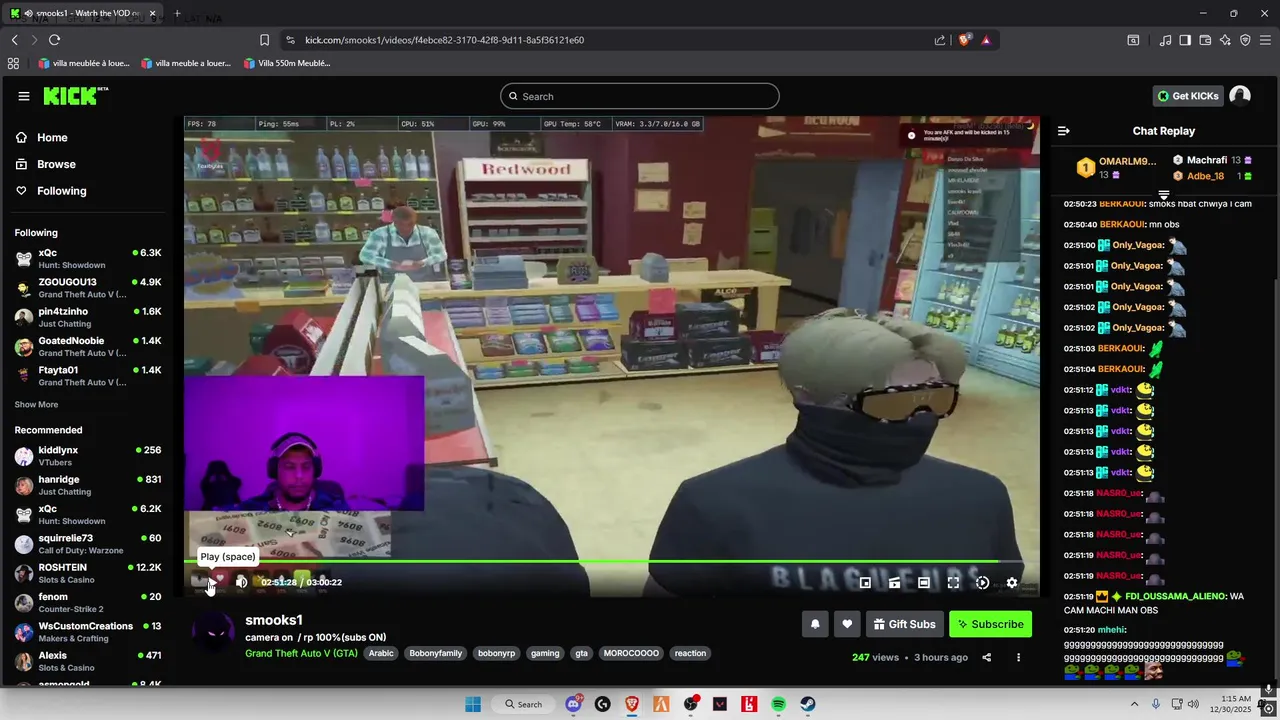Open a new browser tab
This screenshot has width=1280, height=720.
point(177,14)
